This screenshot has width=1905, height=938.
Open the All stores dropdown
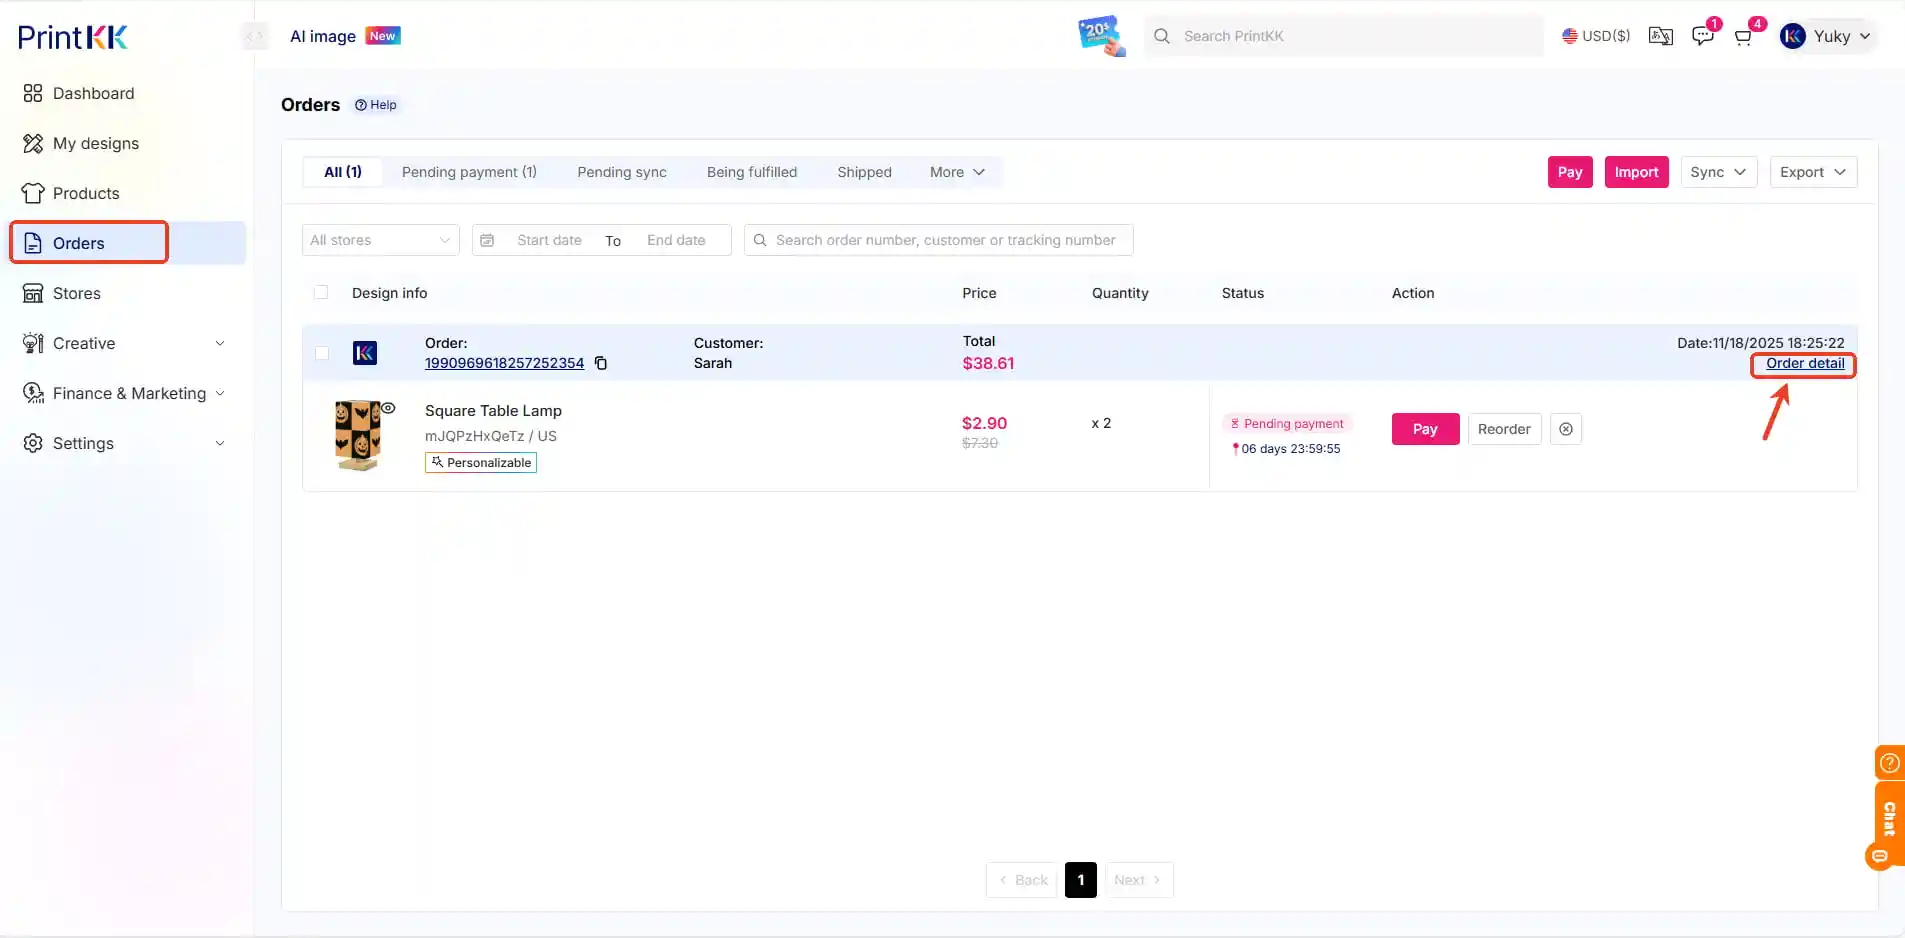coord(379,240)
